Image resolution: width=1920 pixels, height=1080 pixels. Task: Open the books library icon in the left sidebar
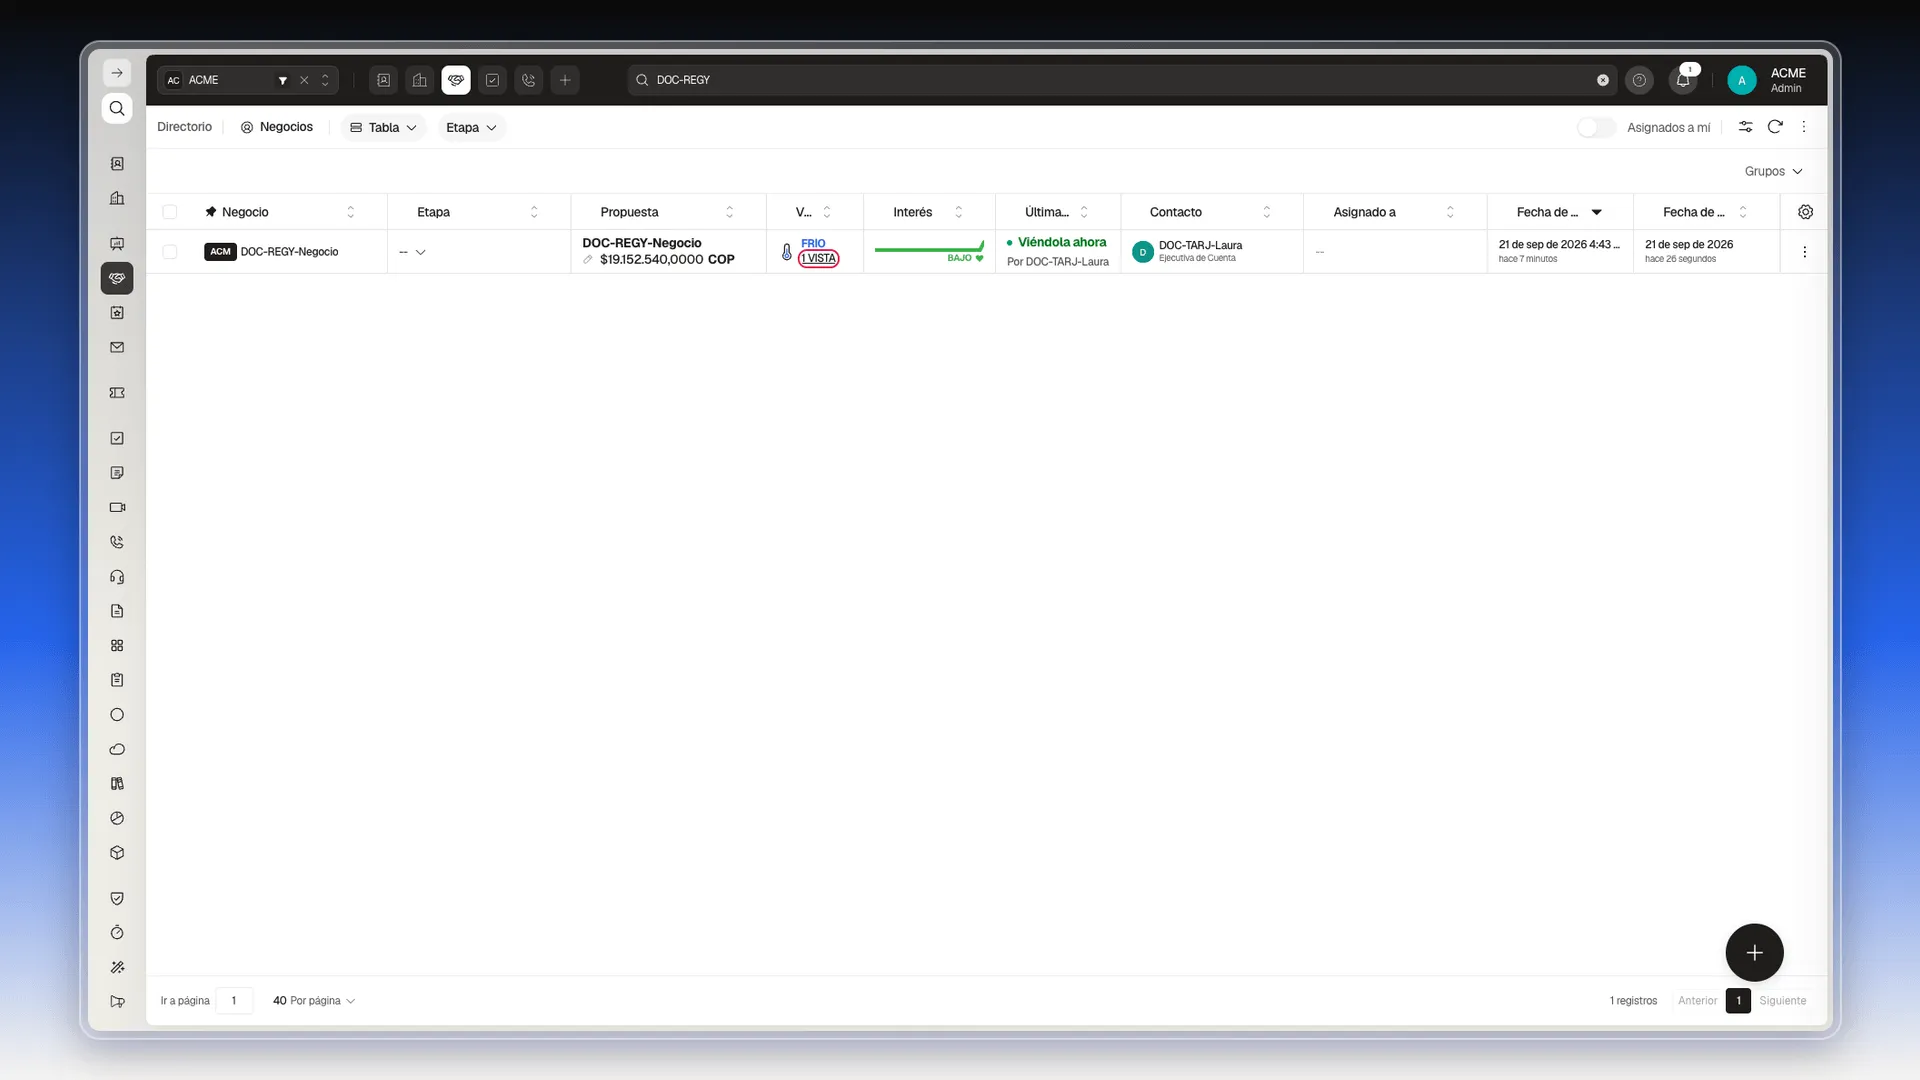tap(117, 784)
